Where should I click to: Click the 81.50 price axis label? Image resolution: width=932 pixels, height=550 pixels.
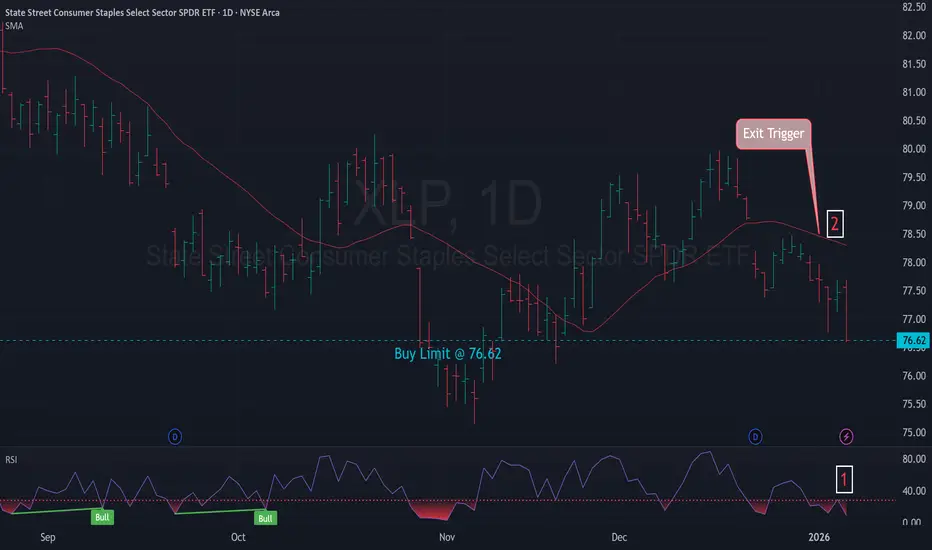point(914,64)
